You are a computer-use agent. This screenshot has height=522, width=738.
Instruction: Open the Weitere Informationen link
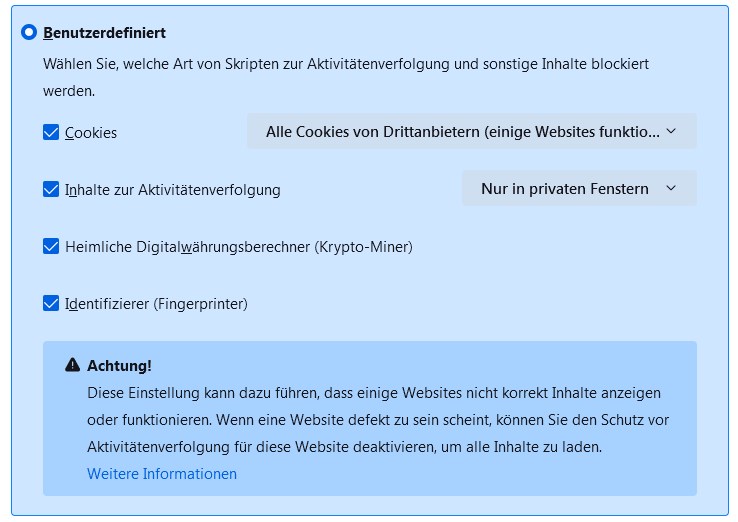coord(162,474)
